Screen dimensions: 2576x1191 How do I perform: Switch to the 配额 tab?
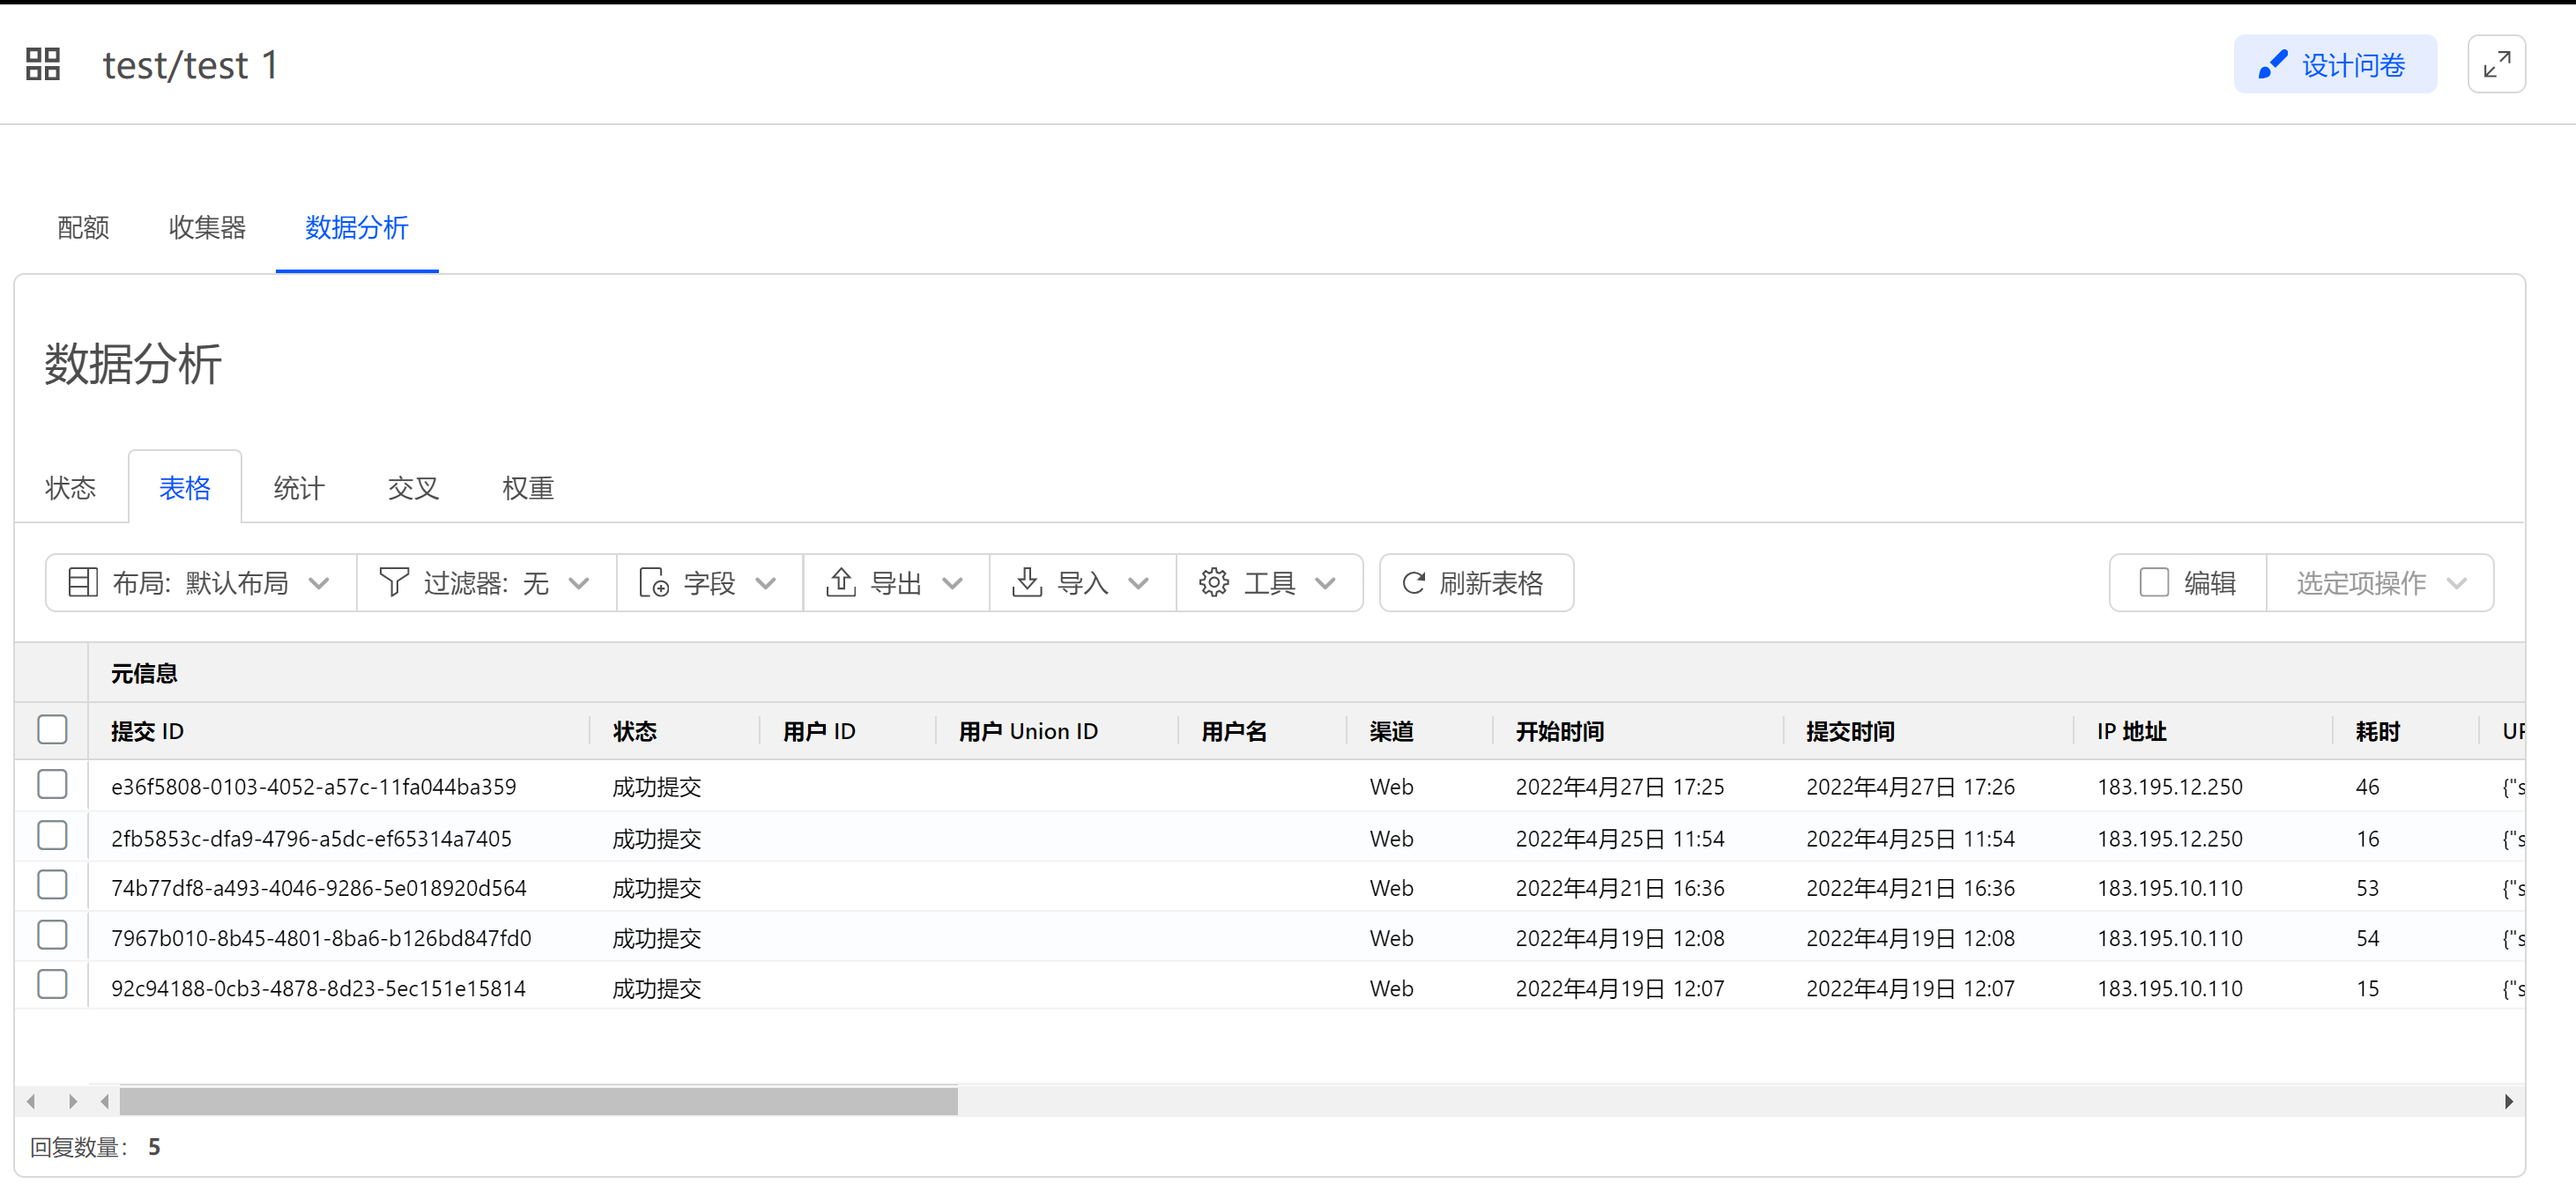84,227
